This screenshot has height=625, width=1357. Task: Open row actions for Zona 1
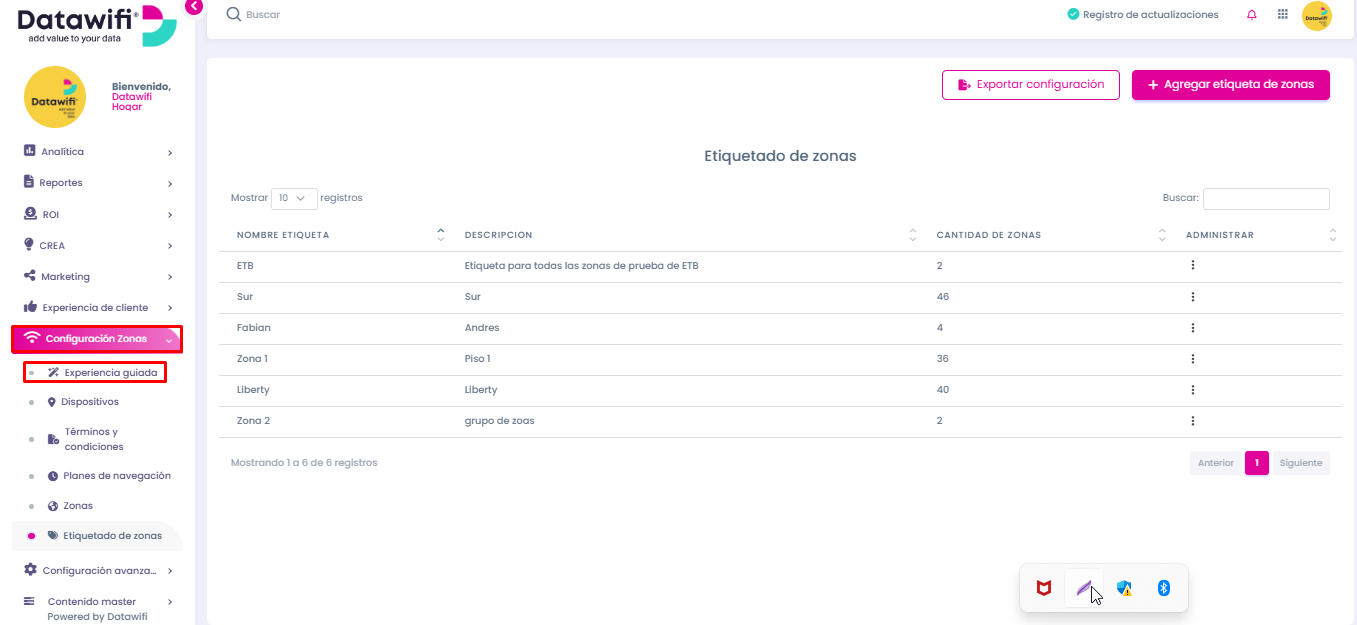pyautogui.click(x=1193, y=359)
